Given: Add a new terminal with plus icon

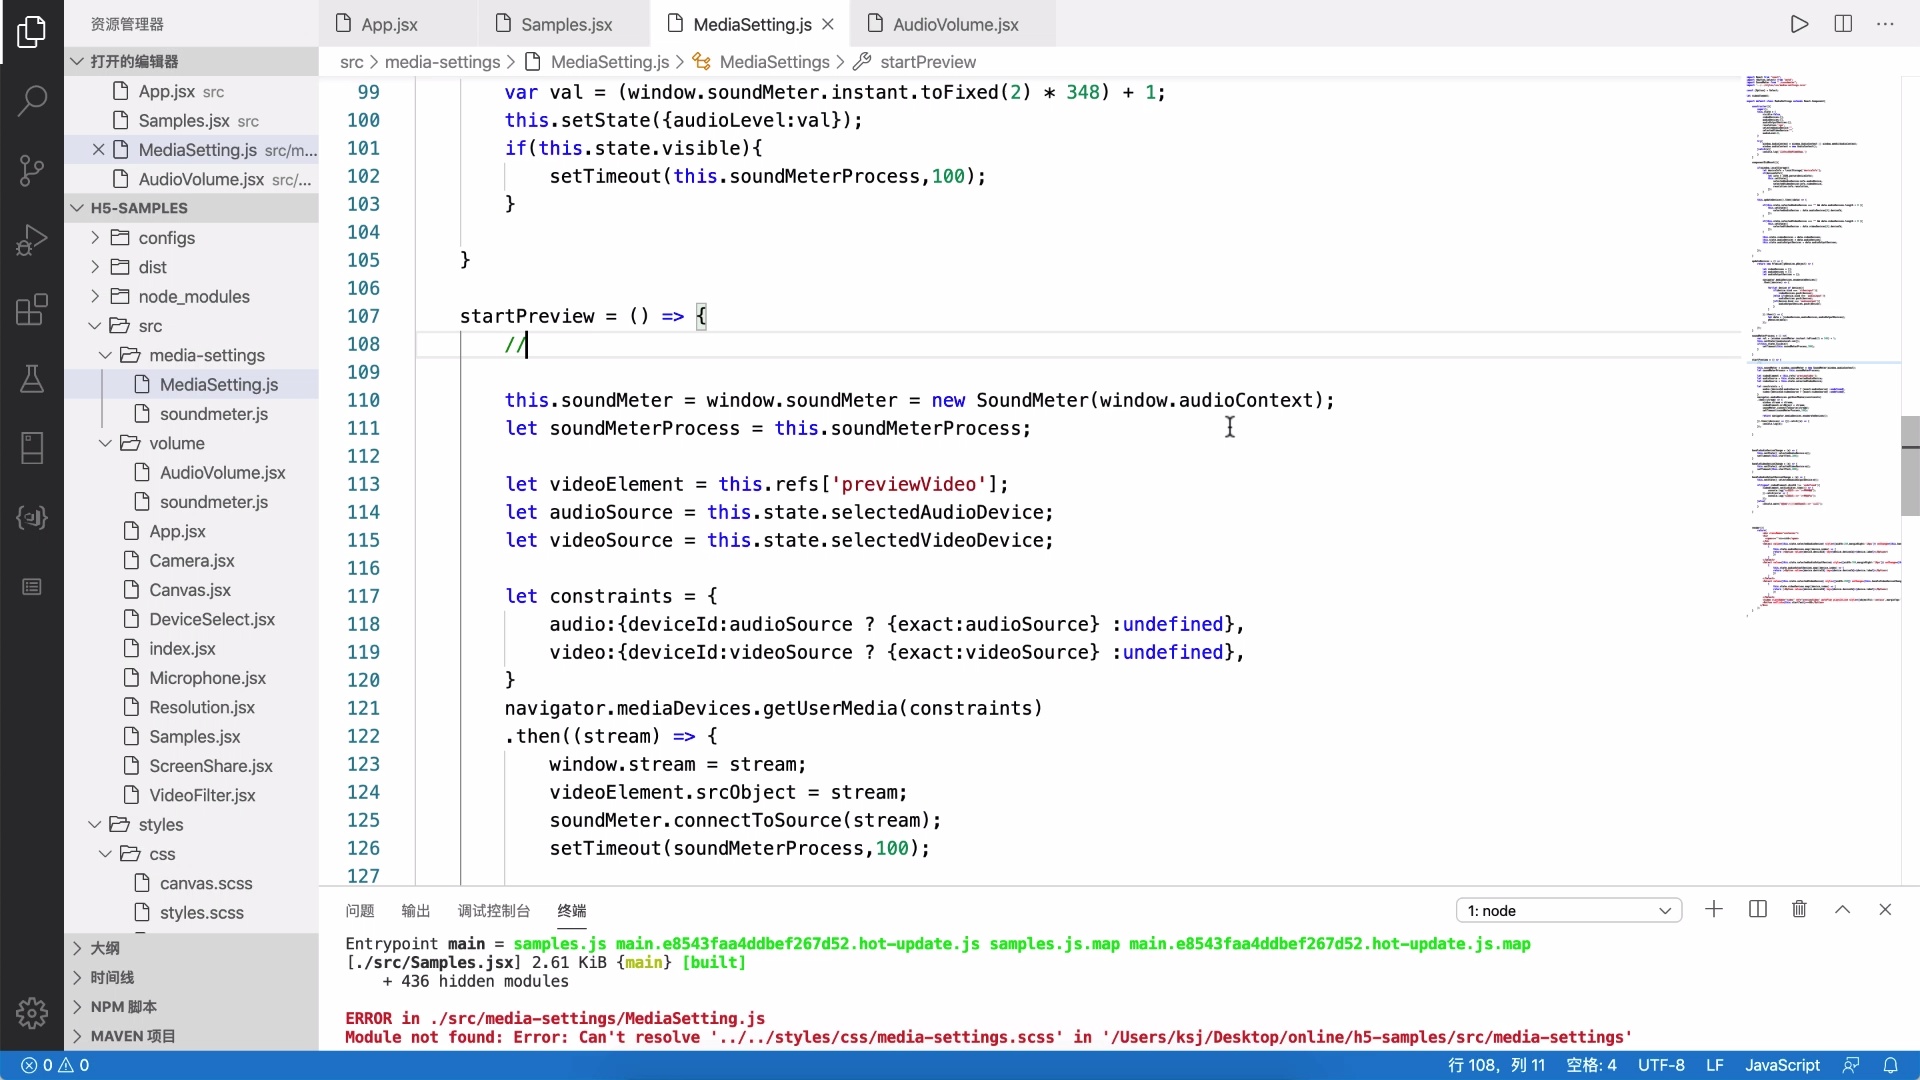Looking at the screenshot, I should (1714, 909).
